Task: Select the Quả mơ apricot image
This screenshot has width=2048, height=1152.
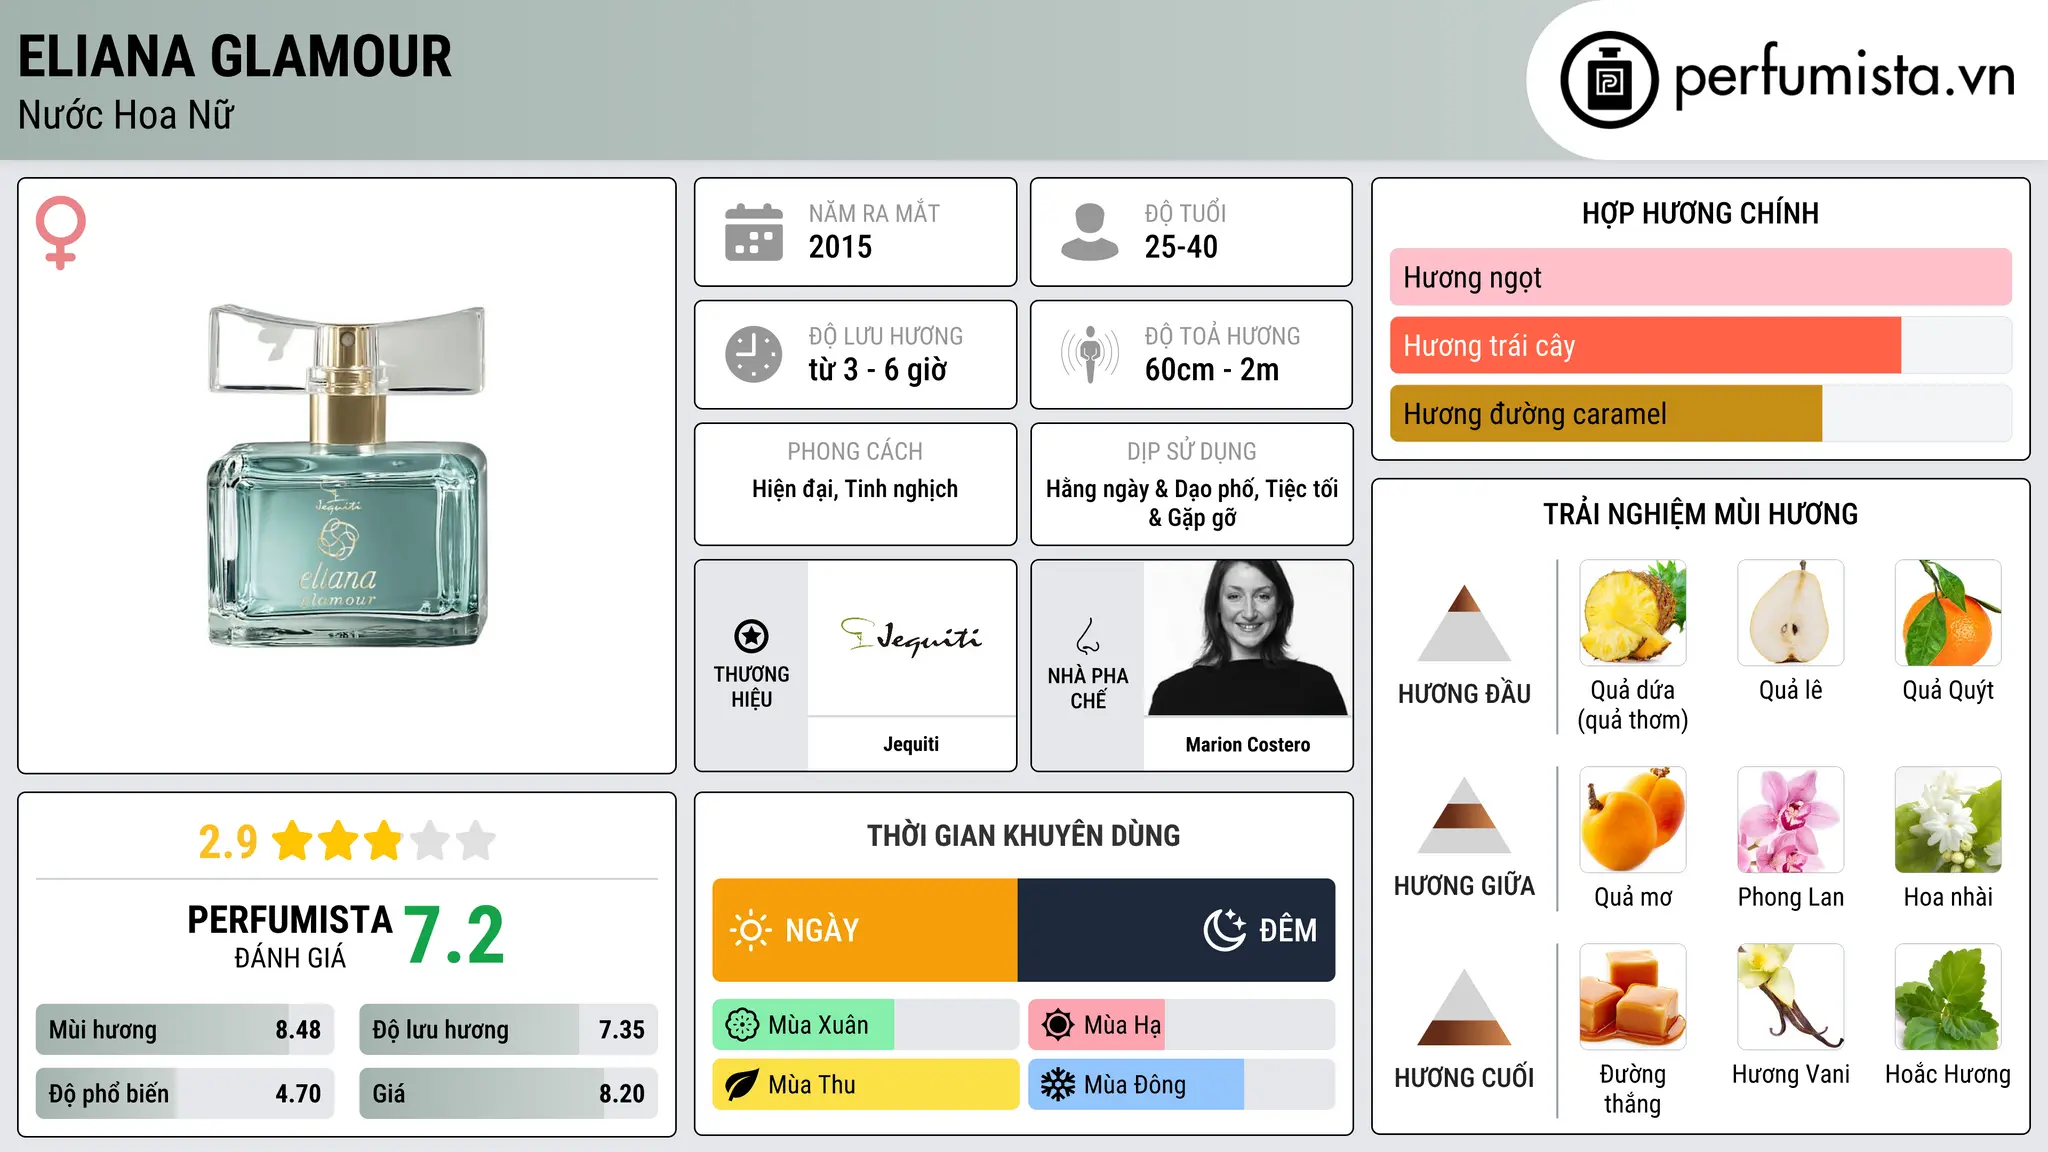Action: tap(1632, 820)
